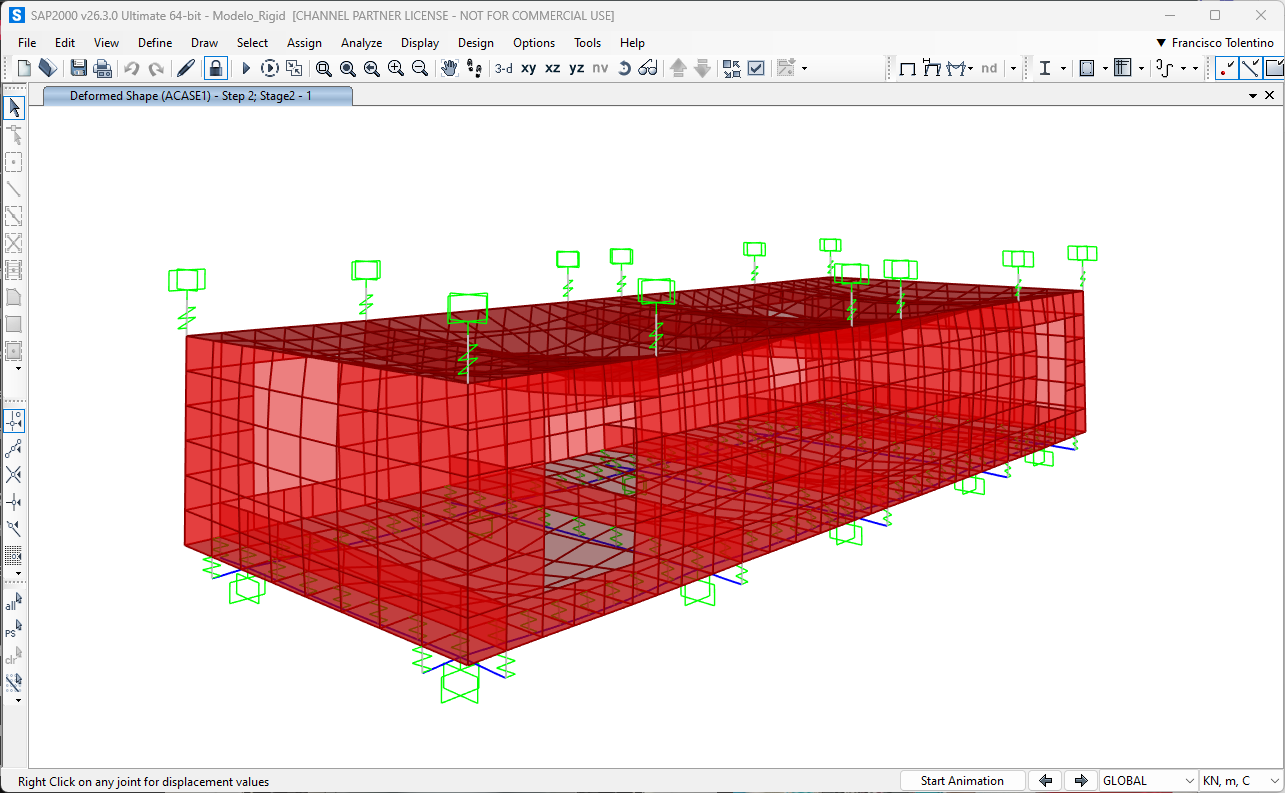Activate the Pan tool

coord(448,67)
